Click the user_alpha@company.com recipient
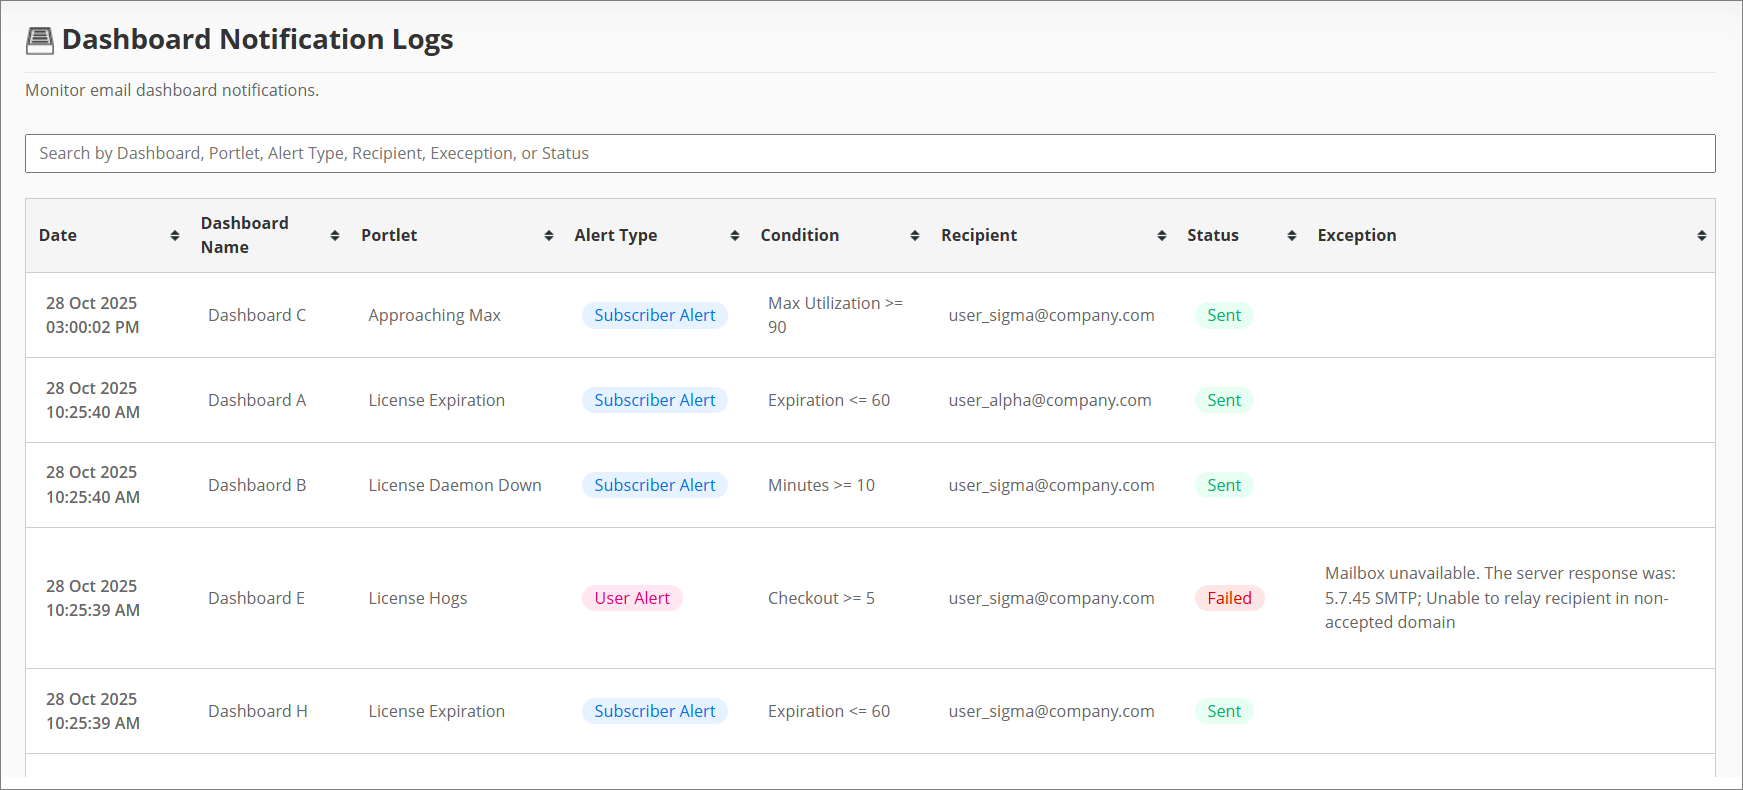 pos(1050,400)
